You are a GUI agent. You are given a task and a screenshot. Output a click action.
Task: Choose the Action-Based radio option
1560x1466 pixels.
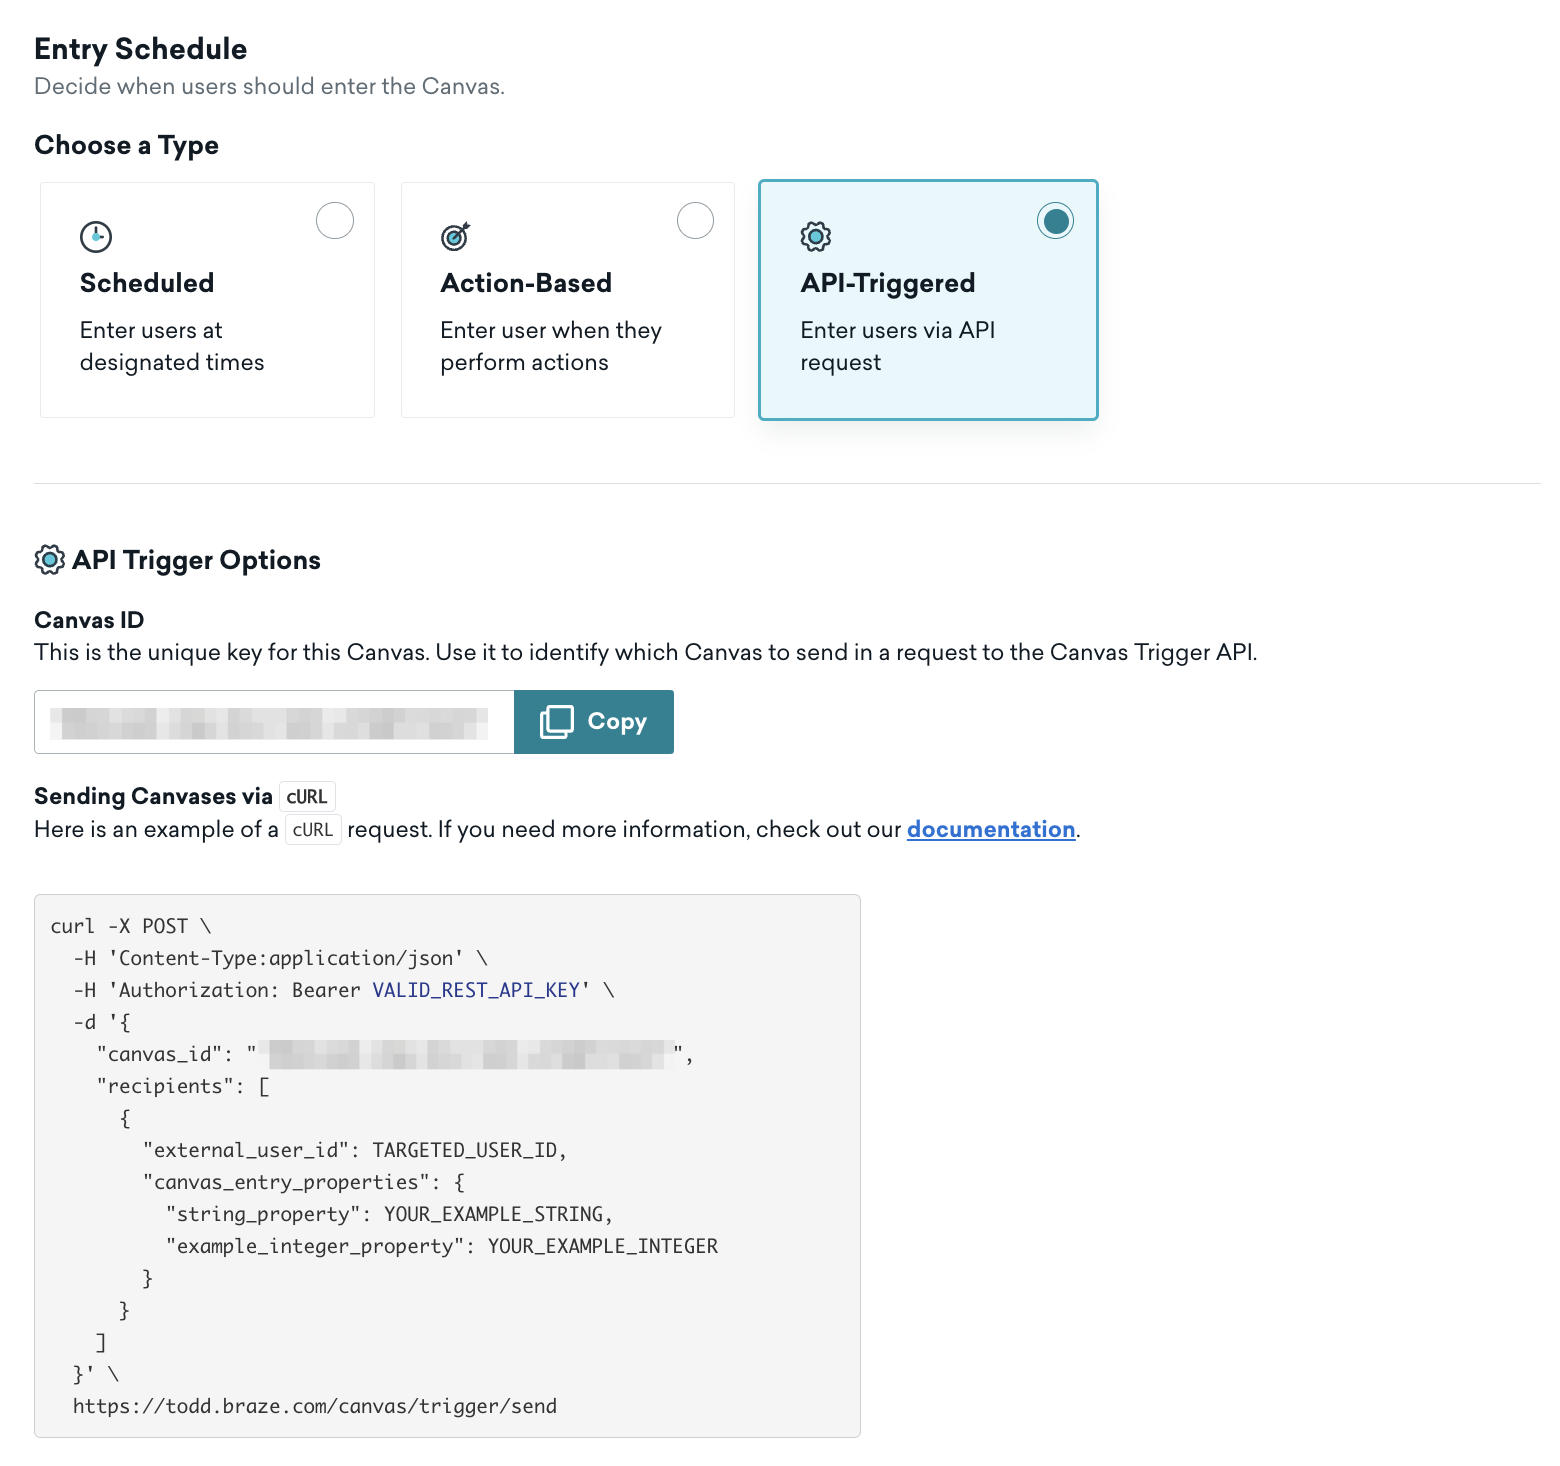(x=695, y=221)
